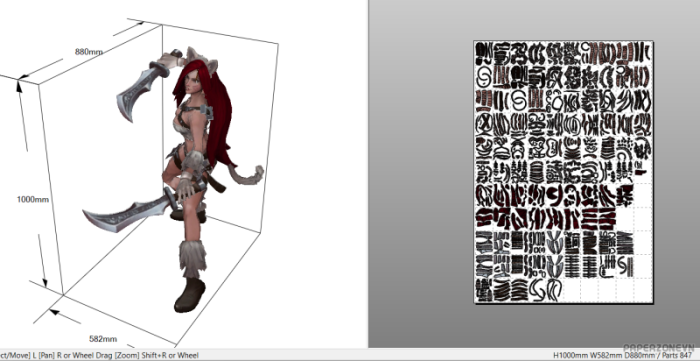Click the status bar text 'H1000mm W582mm D880mm'
700x361 pixels.
604,356
